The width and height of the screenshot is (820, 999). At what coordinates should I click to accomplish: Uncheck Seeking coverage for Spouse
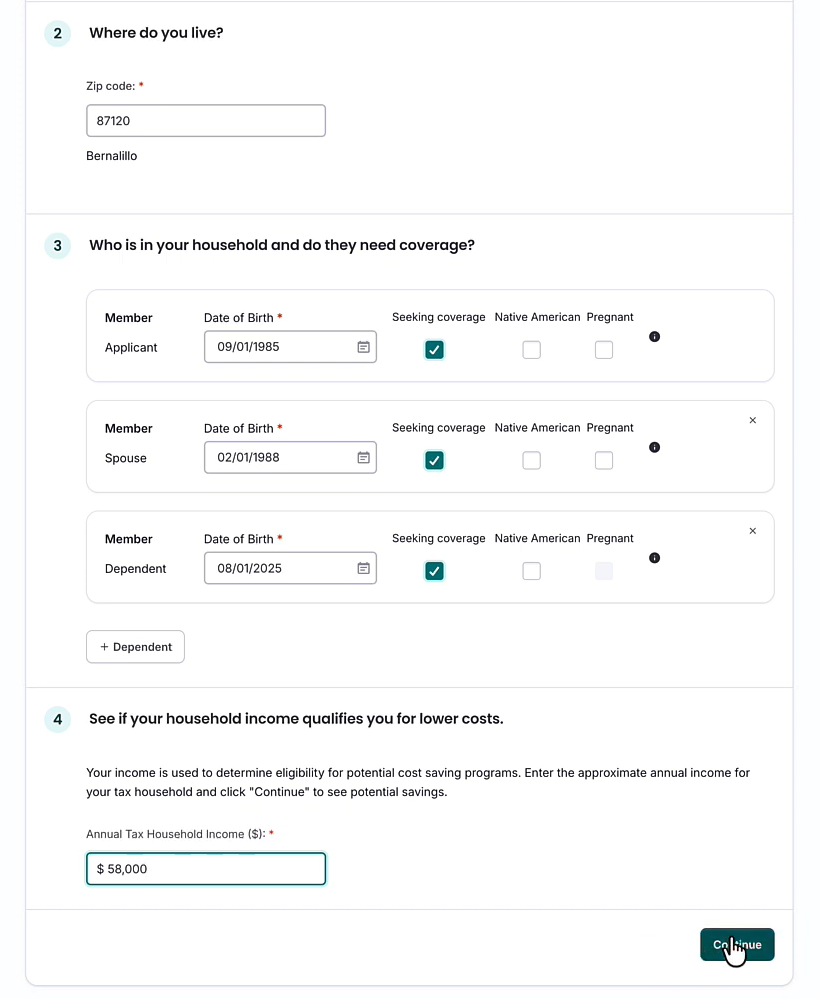pyautogui.click(x=434, y=460)
